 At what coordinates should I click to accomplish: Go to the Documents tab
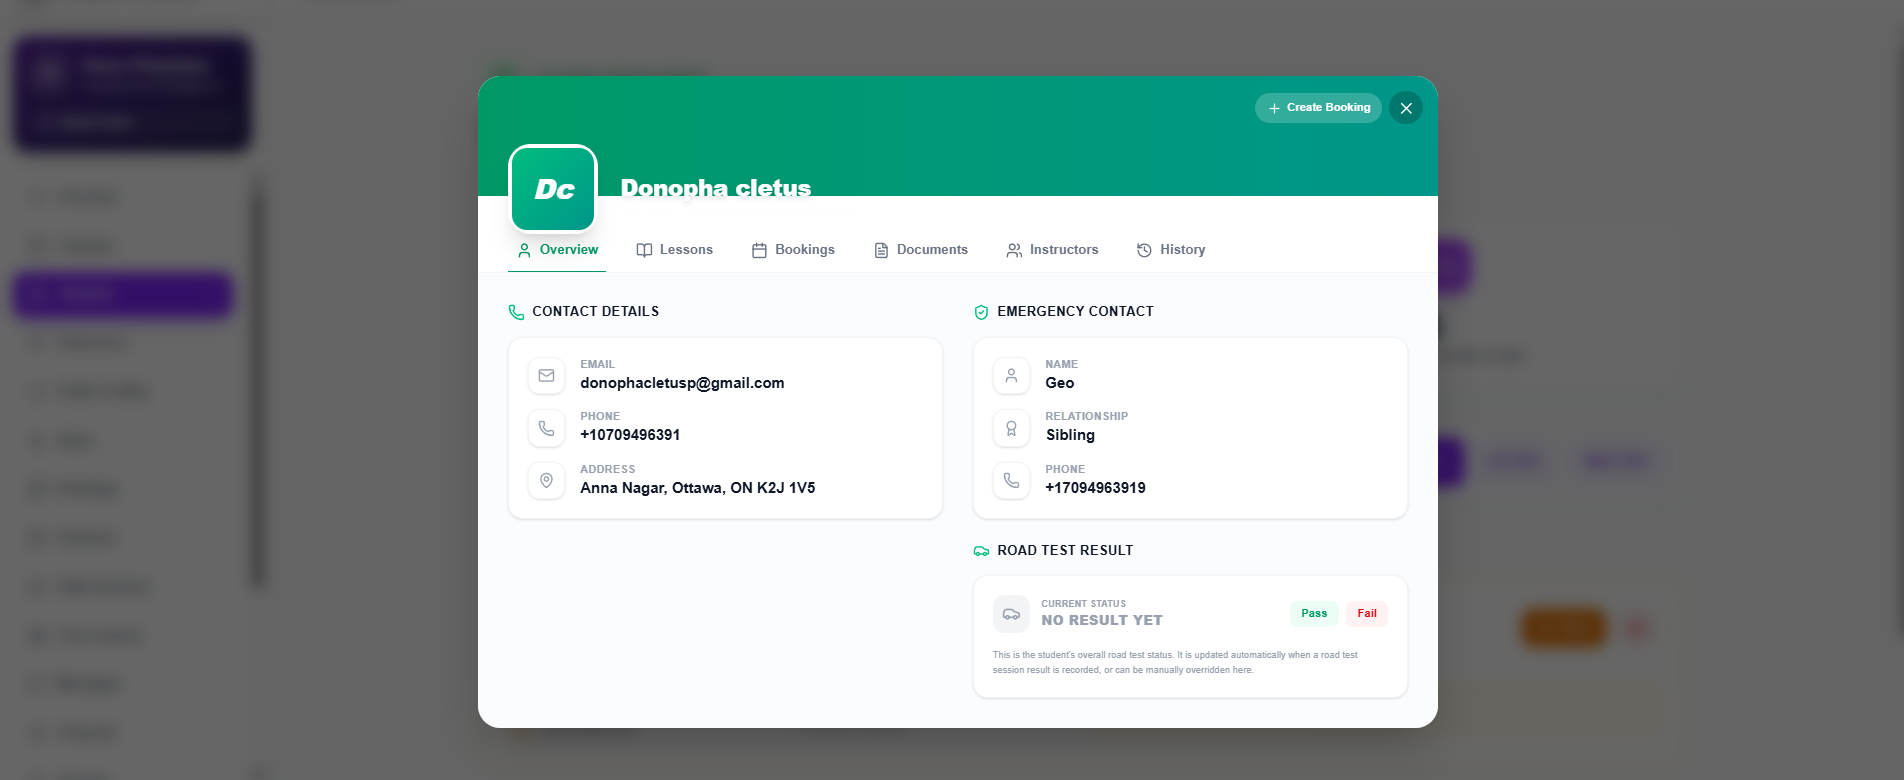(921, 250)
